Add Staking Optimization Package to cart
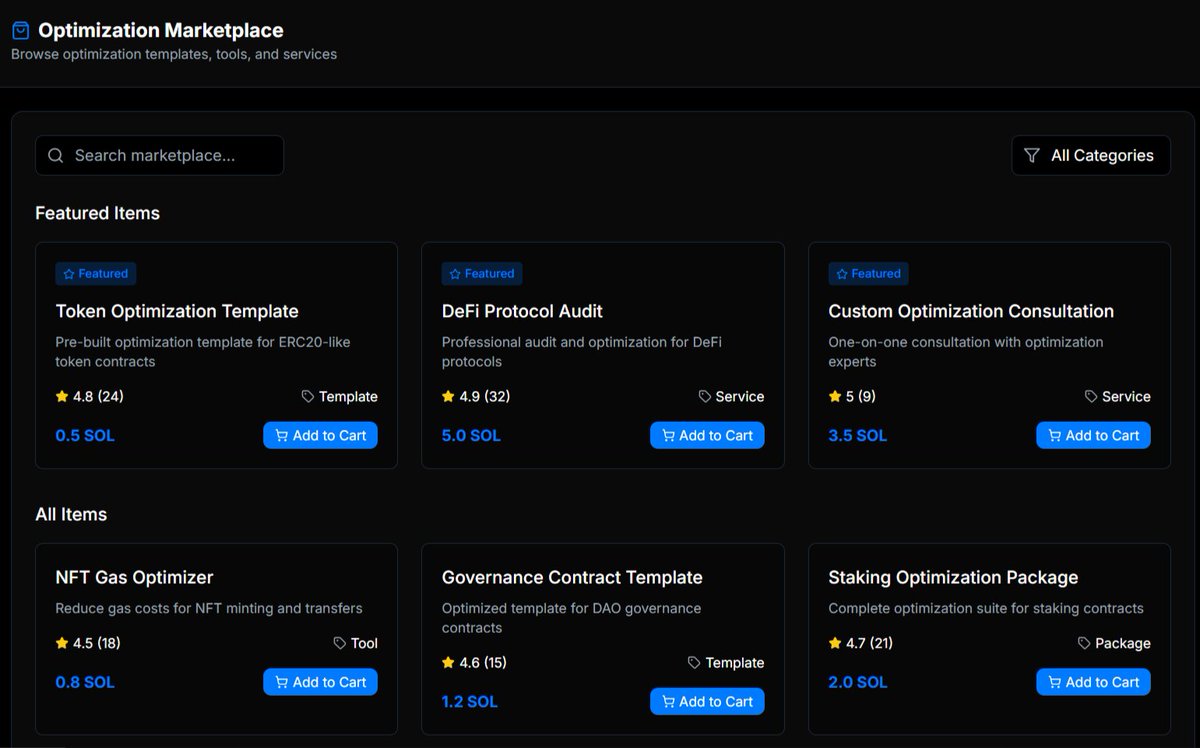 click(x=1093, y=682)
